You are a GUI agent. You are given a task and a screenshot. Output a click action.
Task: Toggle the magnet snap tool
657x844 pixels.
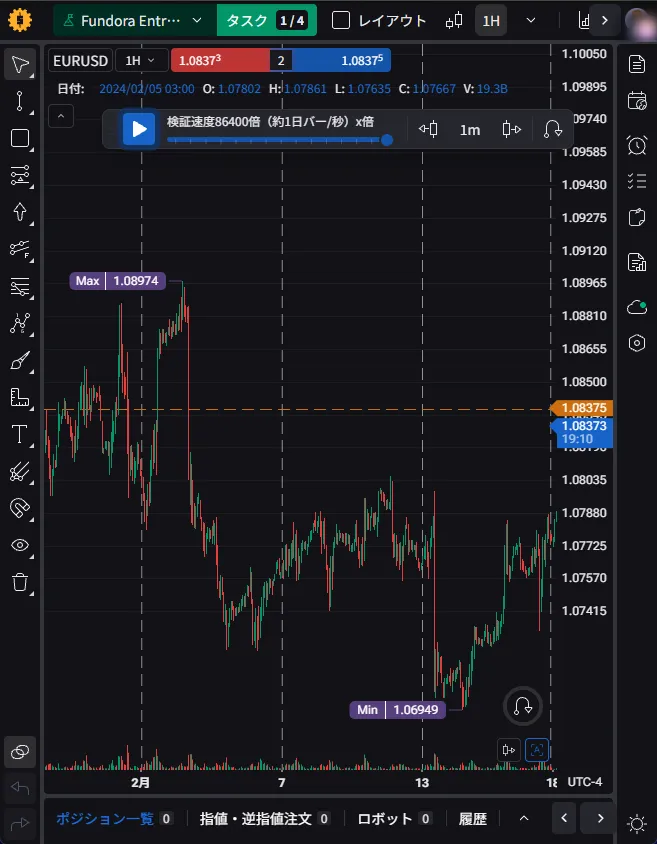tap(20, 508)
